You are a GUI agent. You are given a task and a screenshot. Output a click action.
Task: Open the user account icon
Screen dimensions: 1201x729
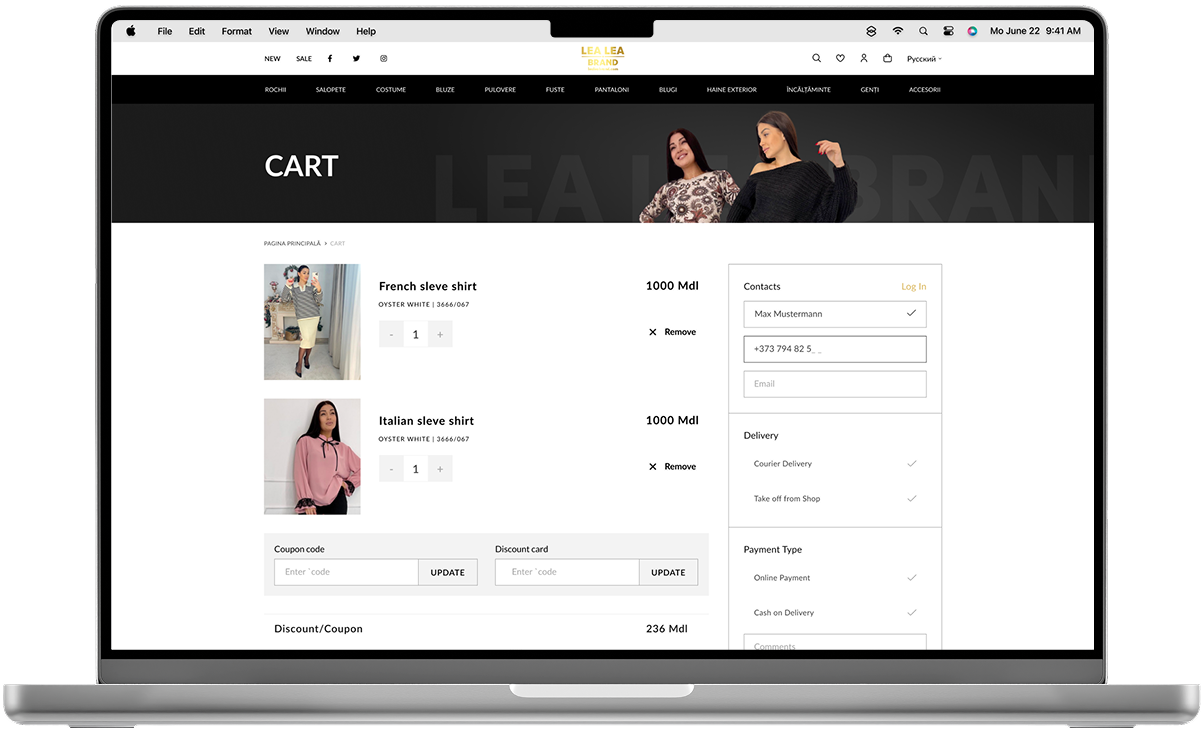click(x=864, y=59)
